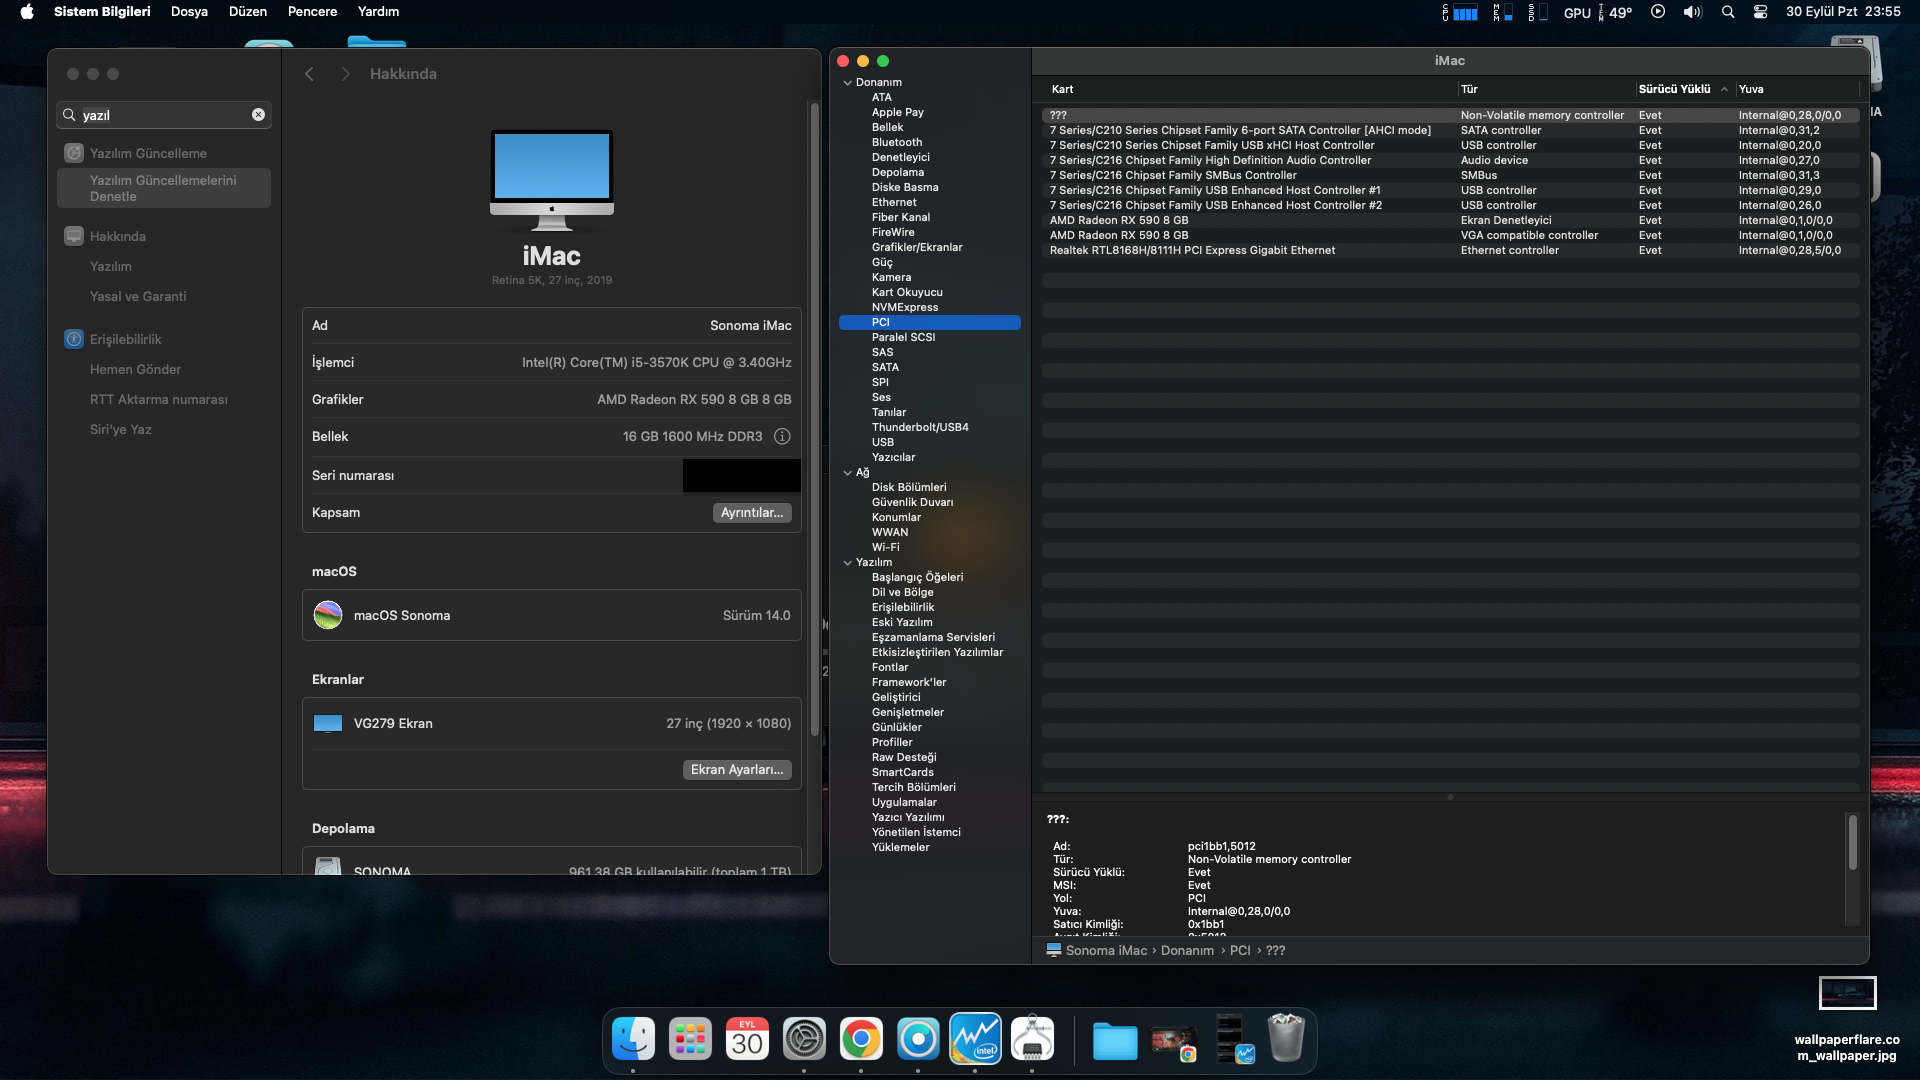
Task: Collapse the Donanım tree section
Action: coord(847,83)
